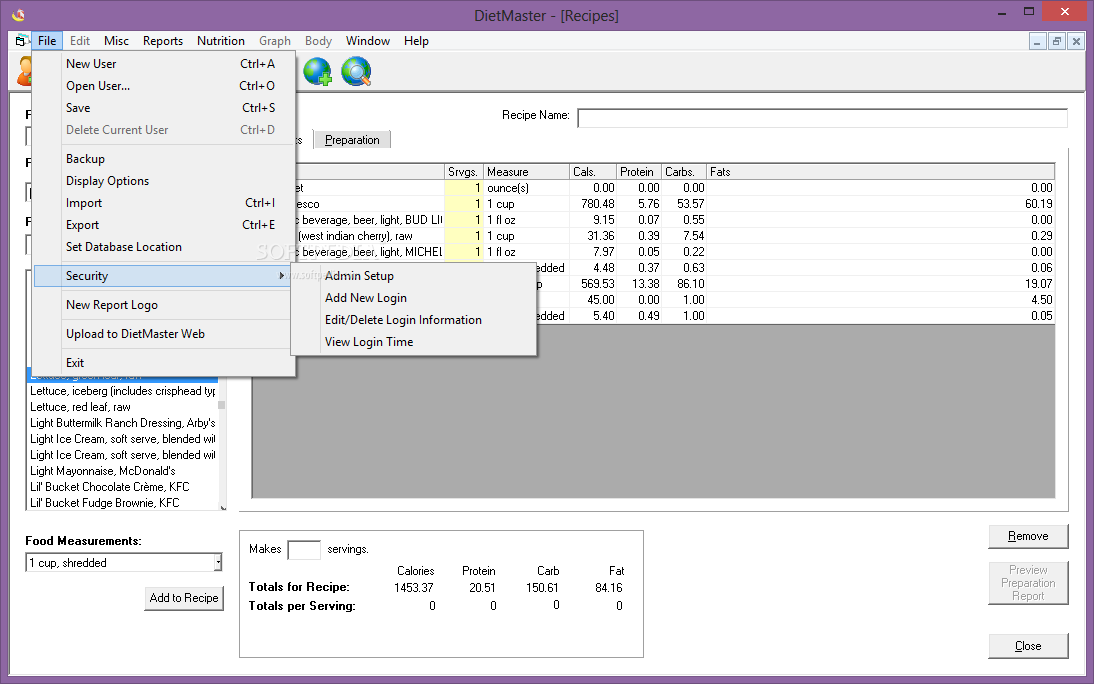
Task: Select Lil' Bucket Chocolate Crème, KFC
Action: pos(122,487)
